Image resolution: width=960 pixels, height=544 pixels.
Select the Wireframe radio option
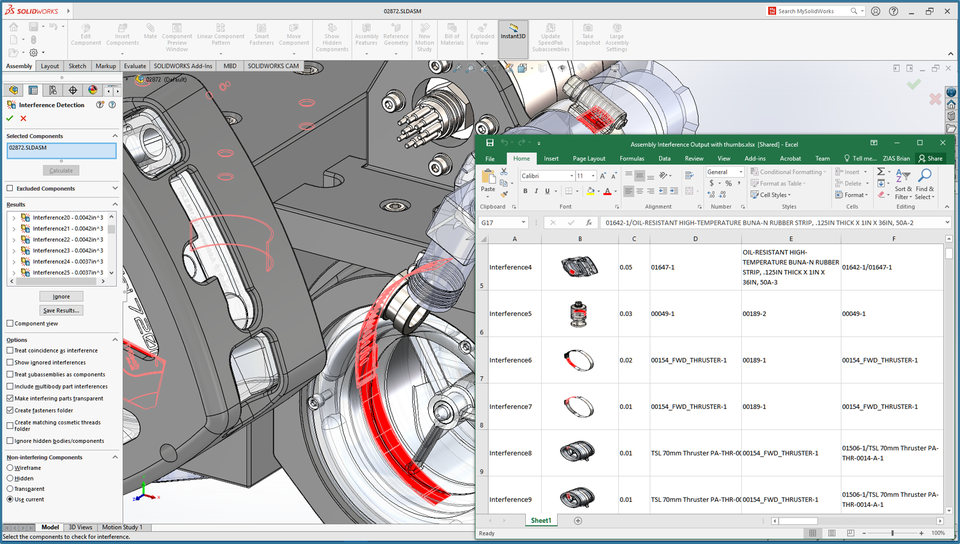pyautogui.click(x=10, y=467)
